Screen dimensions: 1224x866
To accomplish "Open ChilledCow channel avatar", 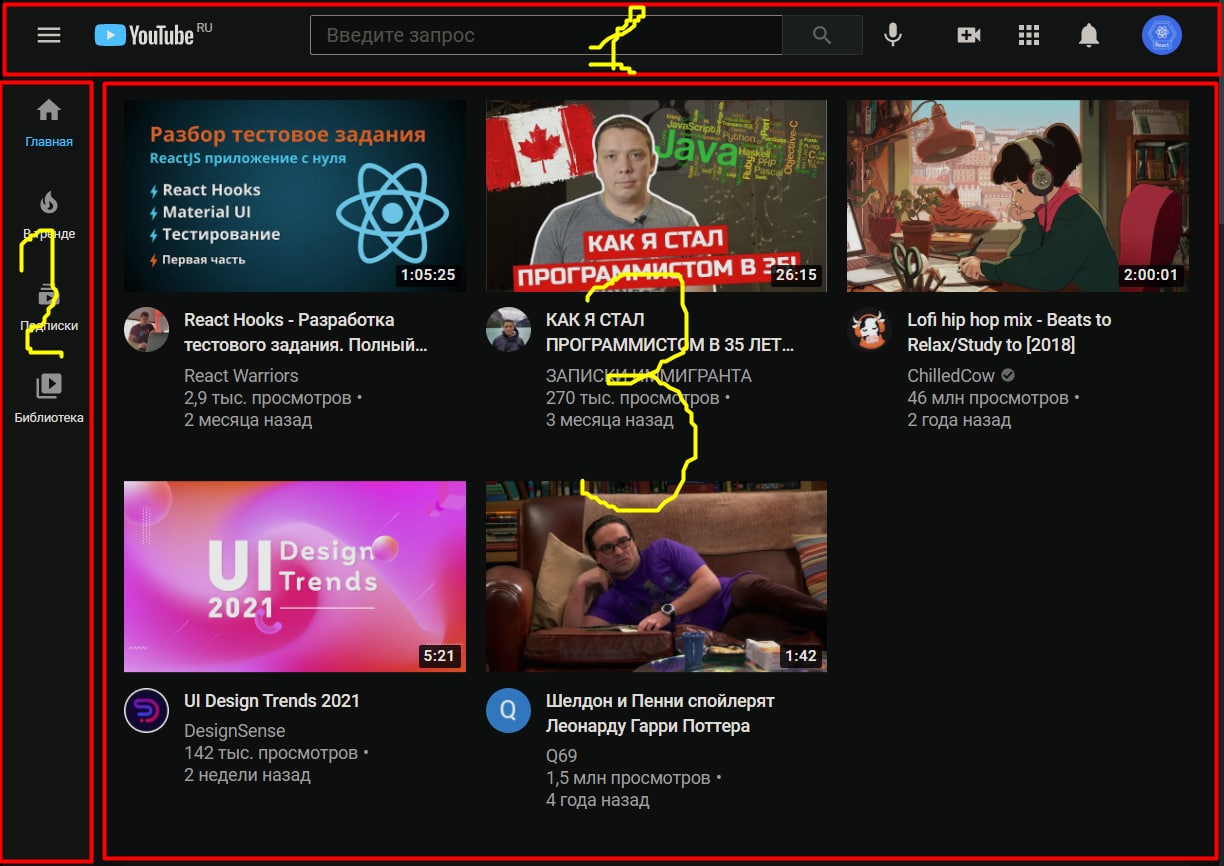I will pyautogui.click(x=869, y=329).
